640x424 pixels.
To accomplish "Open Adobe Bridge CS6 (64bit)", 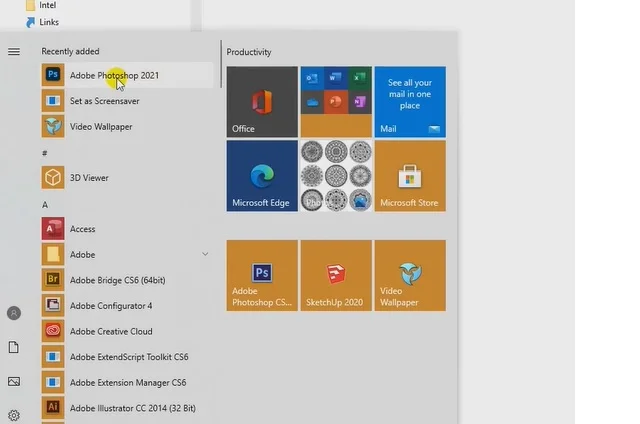I will [x=127, y=280].
